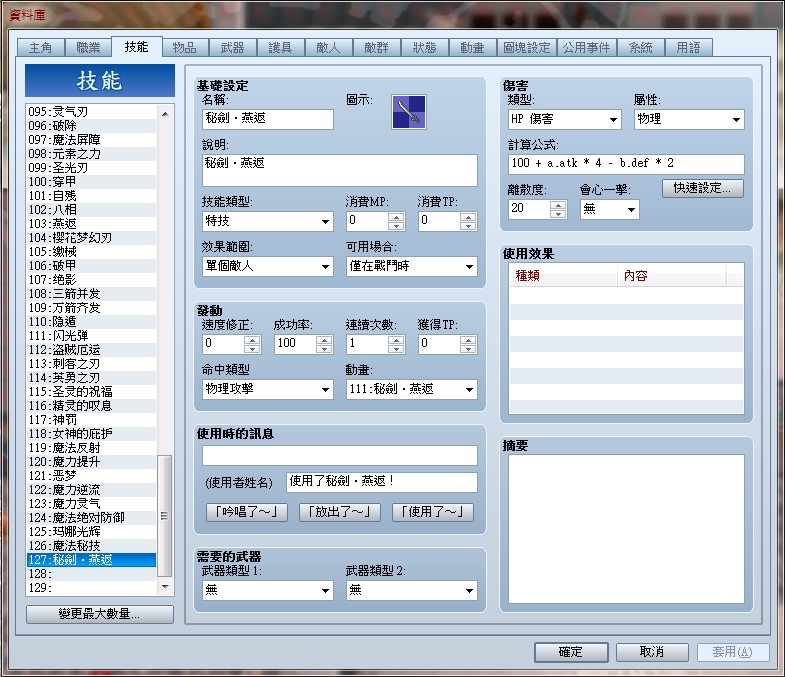The image size is (785, 677).
Task: Open the 護具 tab
Action: click(280, 48)
